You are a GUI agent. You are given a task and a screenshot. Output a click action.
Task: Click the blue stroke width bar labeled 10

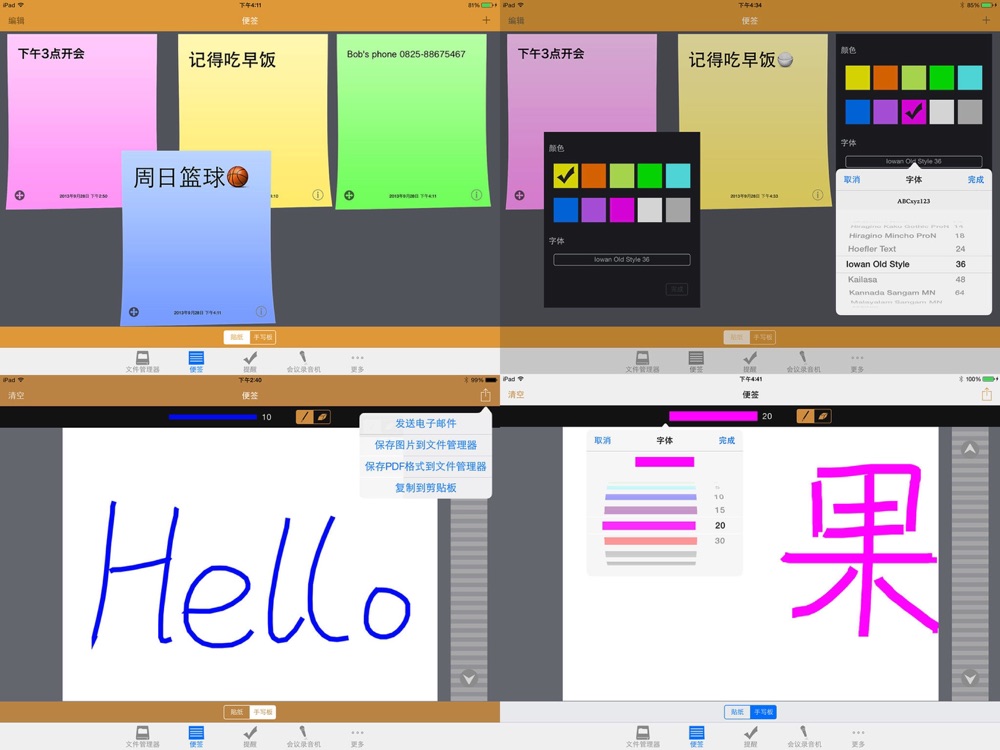(x=213, y=416)
